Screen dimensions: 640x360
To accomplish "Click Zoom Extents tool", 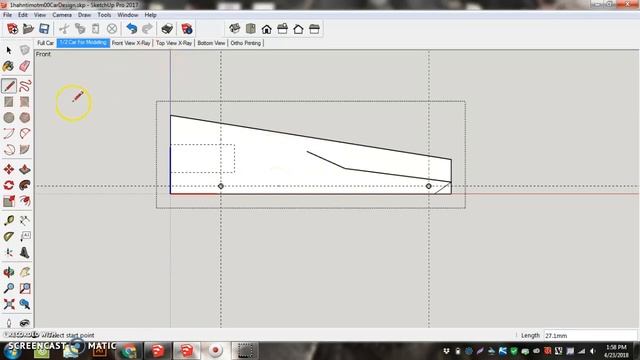I will (9, 304).
